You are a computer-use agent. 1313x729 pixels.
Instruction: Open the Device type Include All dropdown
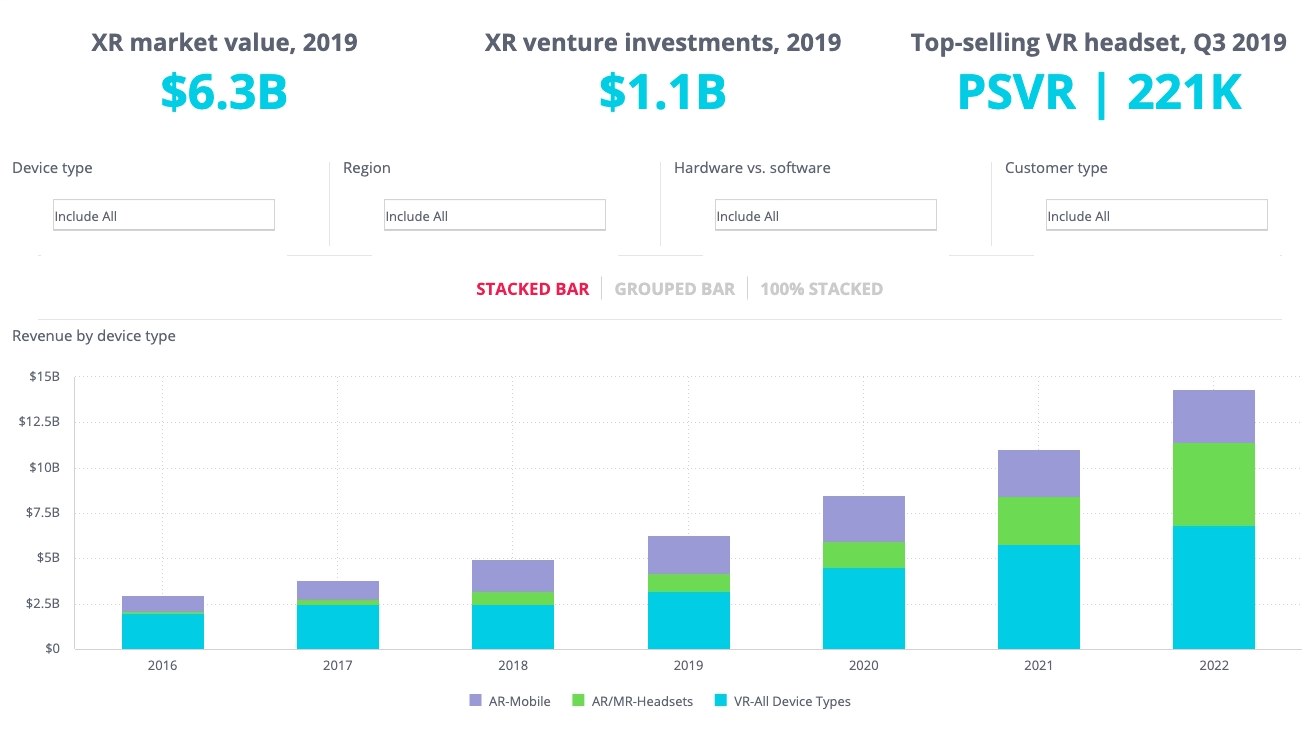click(x=163, y=216)
